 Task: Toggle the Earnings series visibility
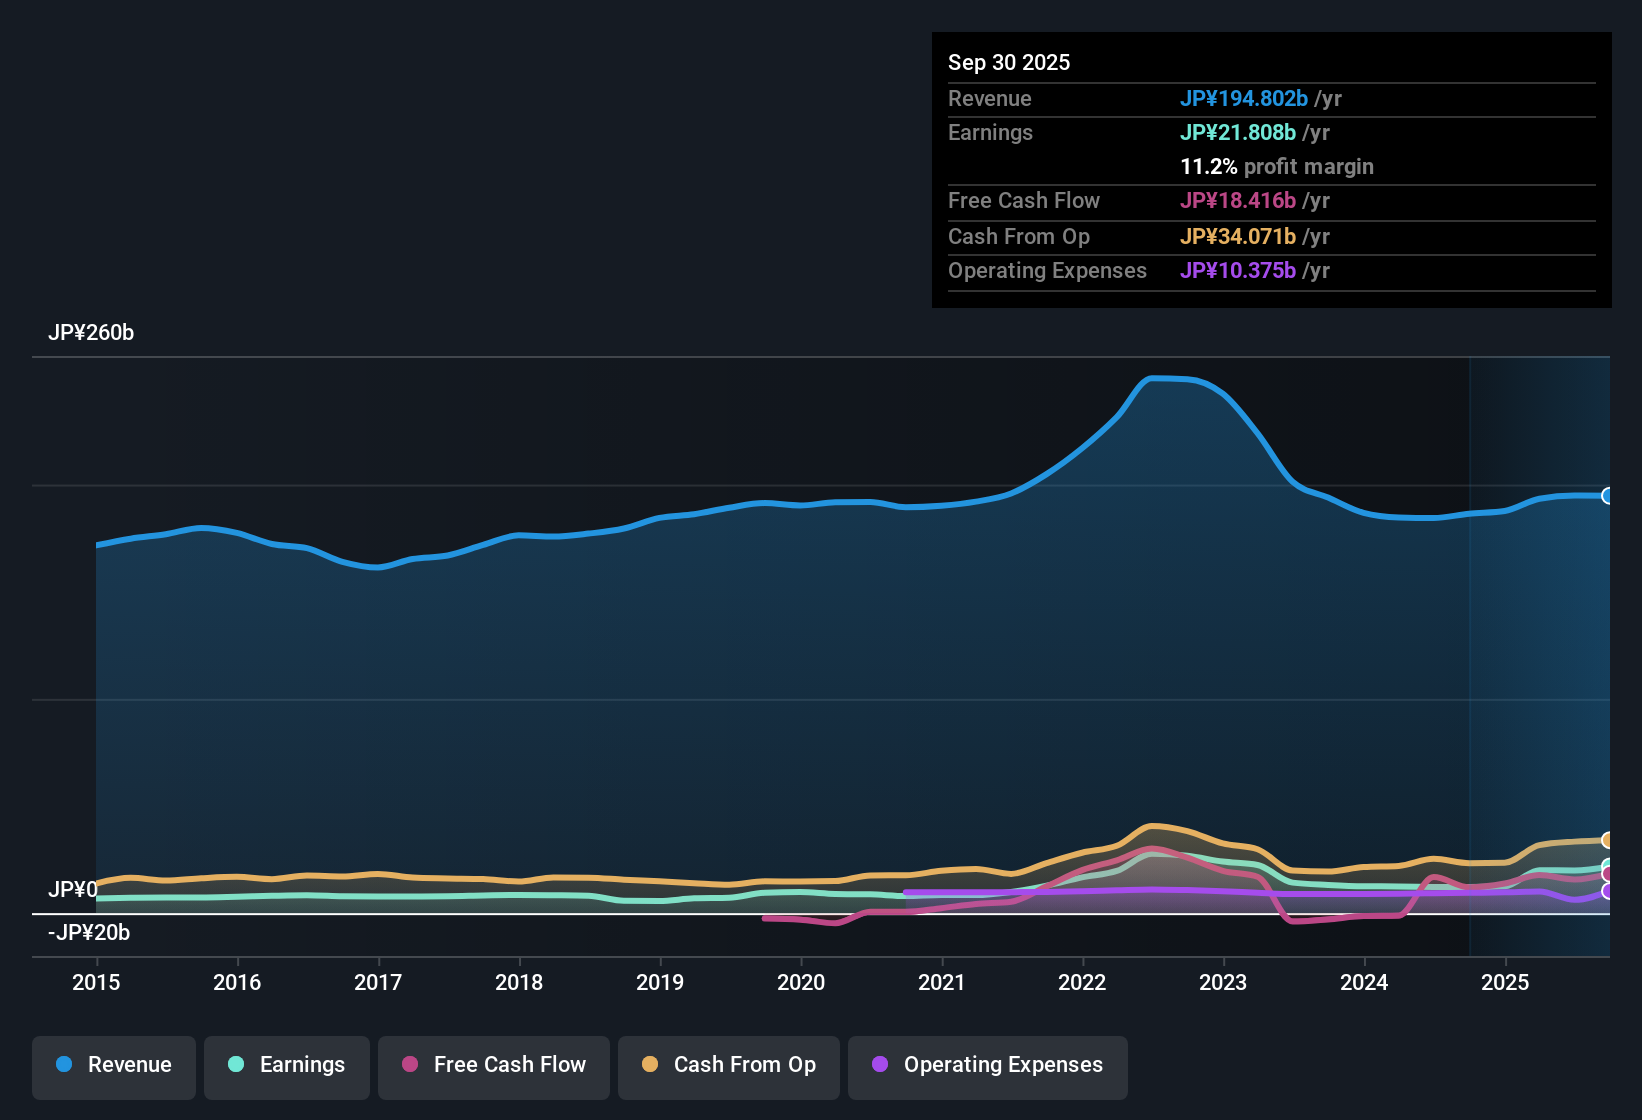(286, 1066)
